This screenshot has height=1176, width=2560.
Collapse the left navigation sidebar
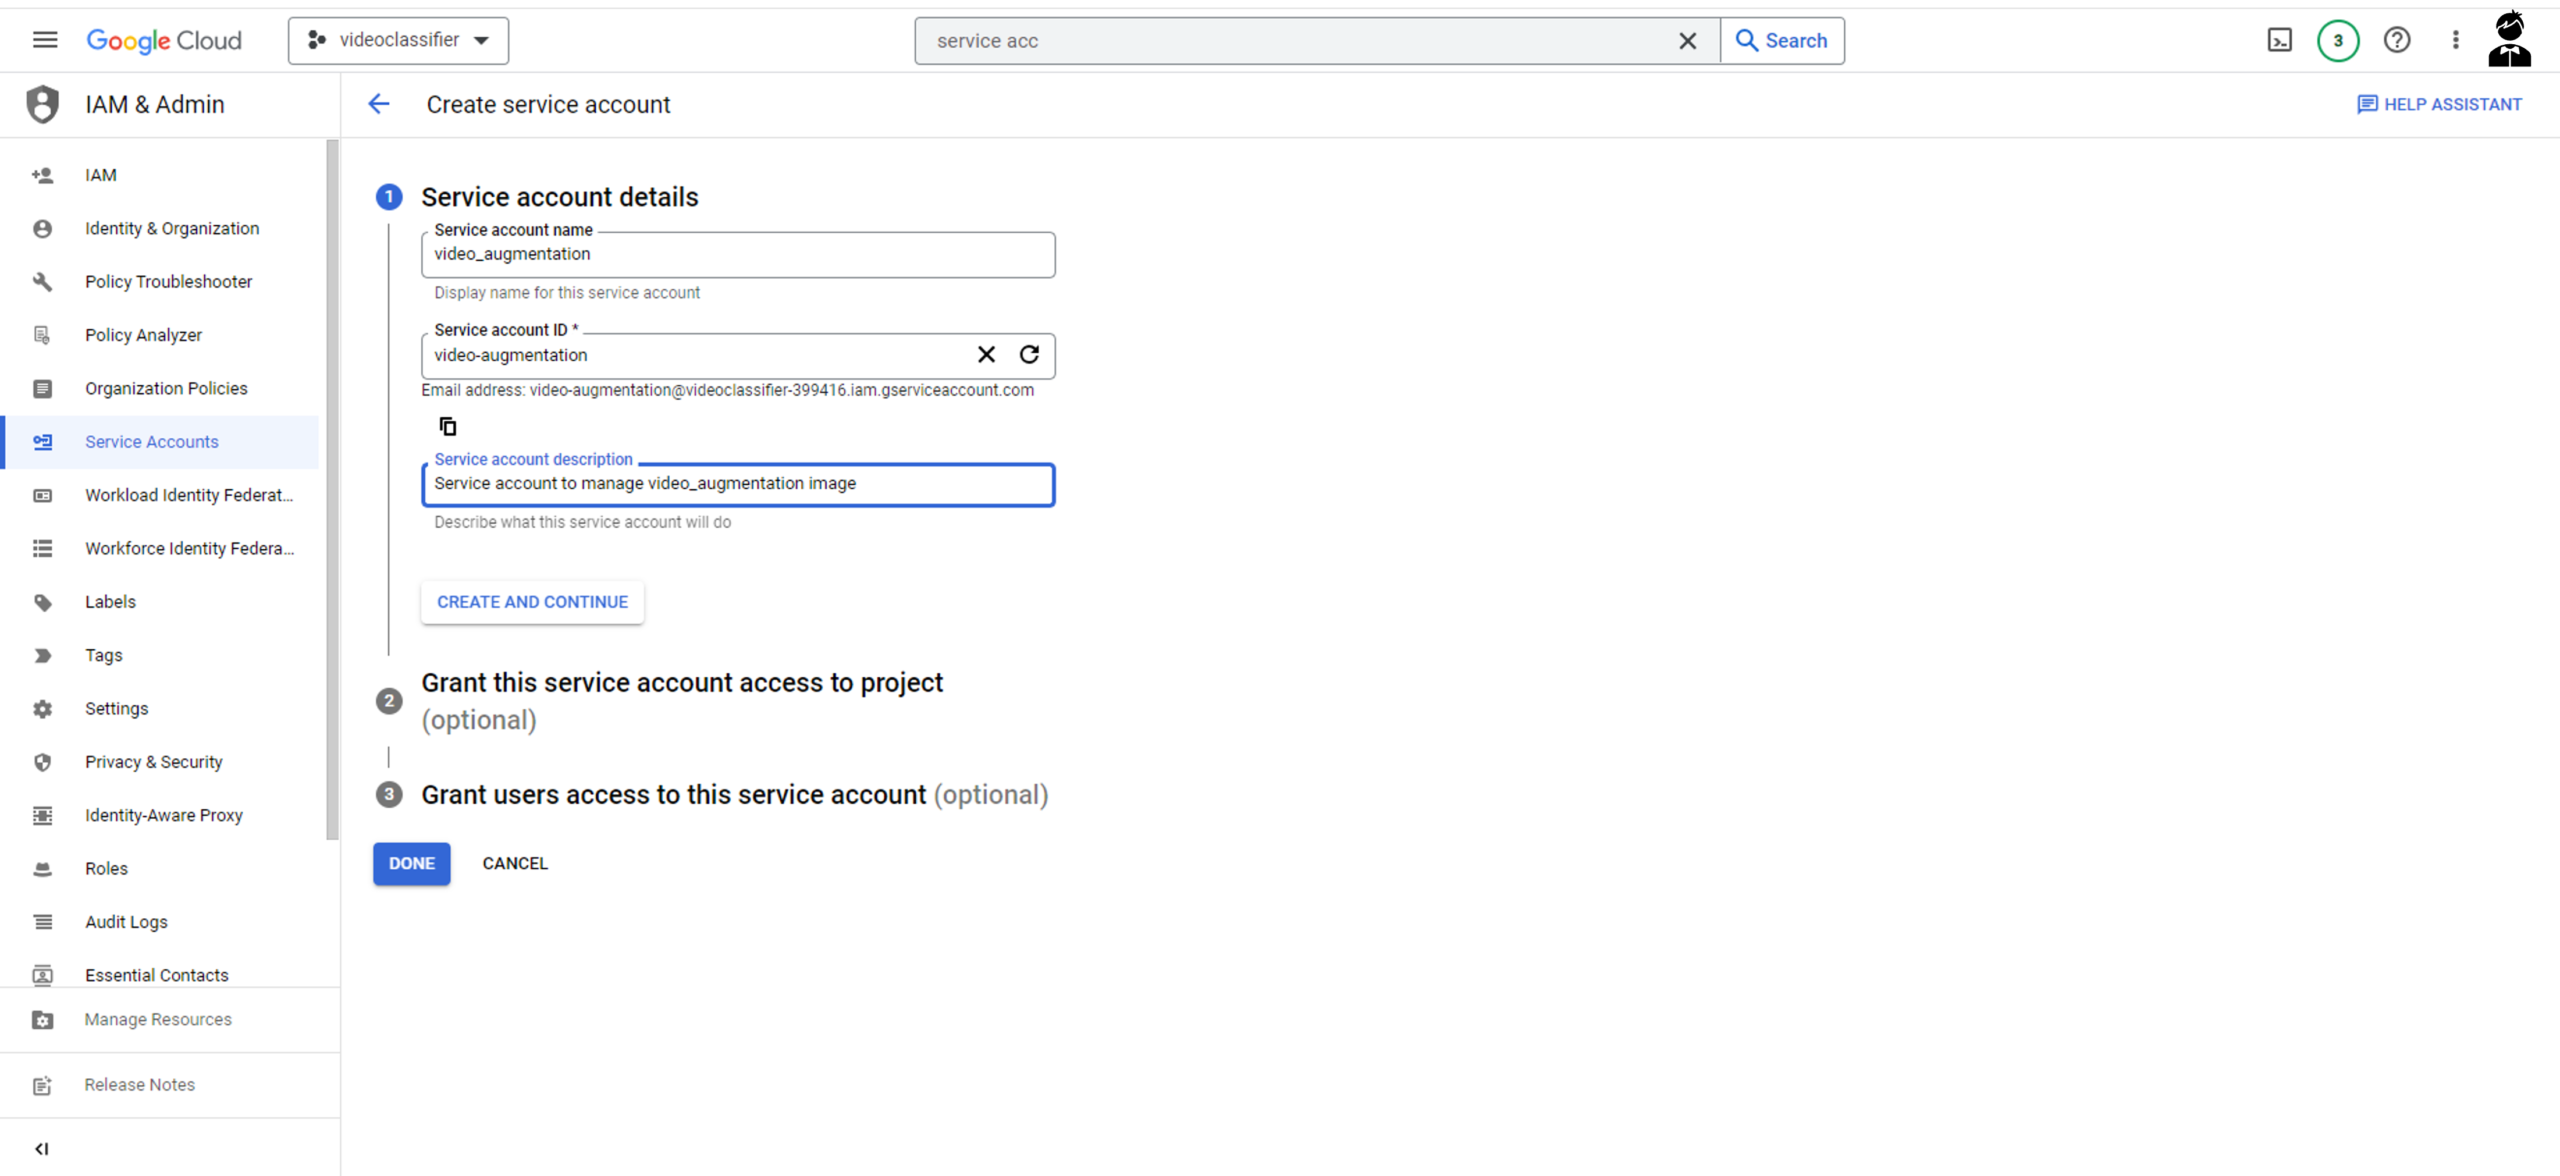(x=41, y=1148)
